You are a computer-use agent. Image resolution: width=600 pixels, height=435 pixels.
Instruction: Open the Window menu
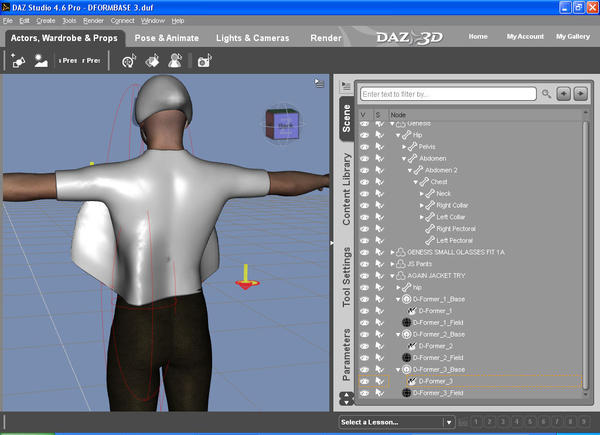click(153, 21)
